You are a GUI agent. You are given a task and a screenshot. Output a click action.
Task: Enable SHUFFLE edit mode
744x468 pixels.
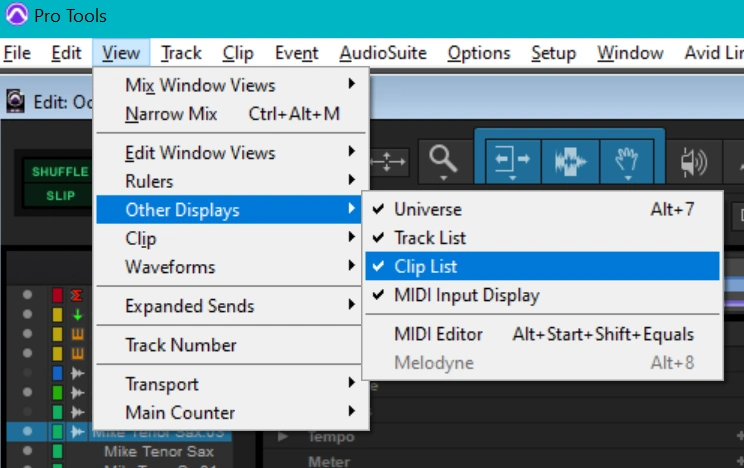(x=60, y=172)
